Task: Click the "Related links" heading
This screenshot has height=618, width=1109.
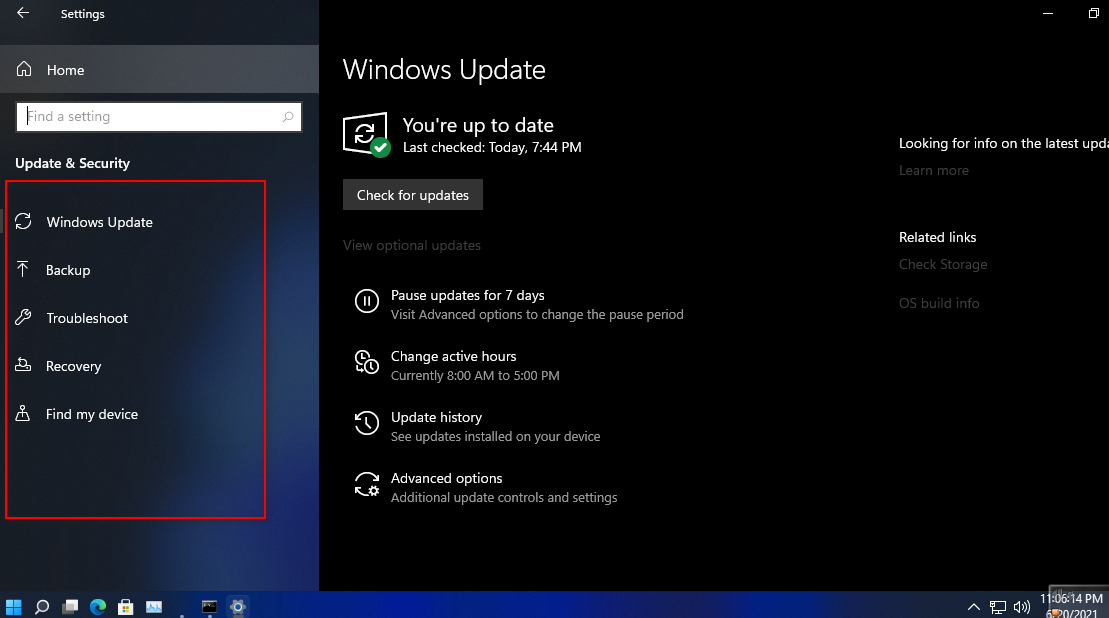Action: coord(937,238)
